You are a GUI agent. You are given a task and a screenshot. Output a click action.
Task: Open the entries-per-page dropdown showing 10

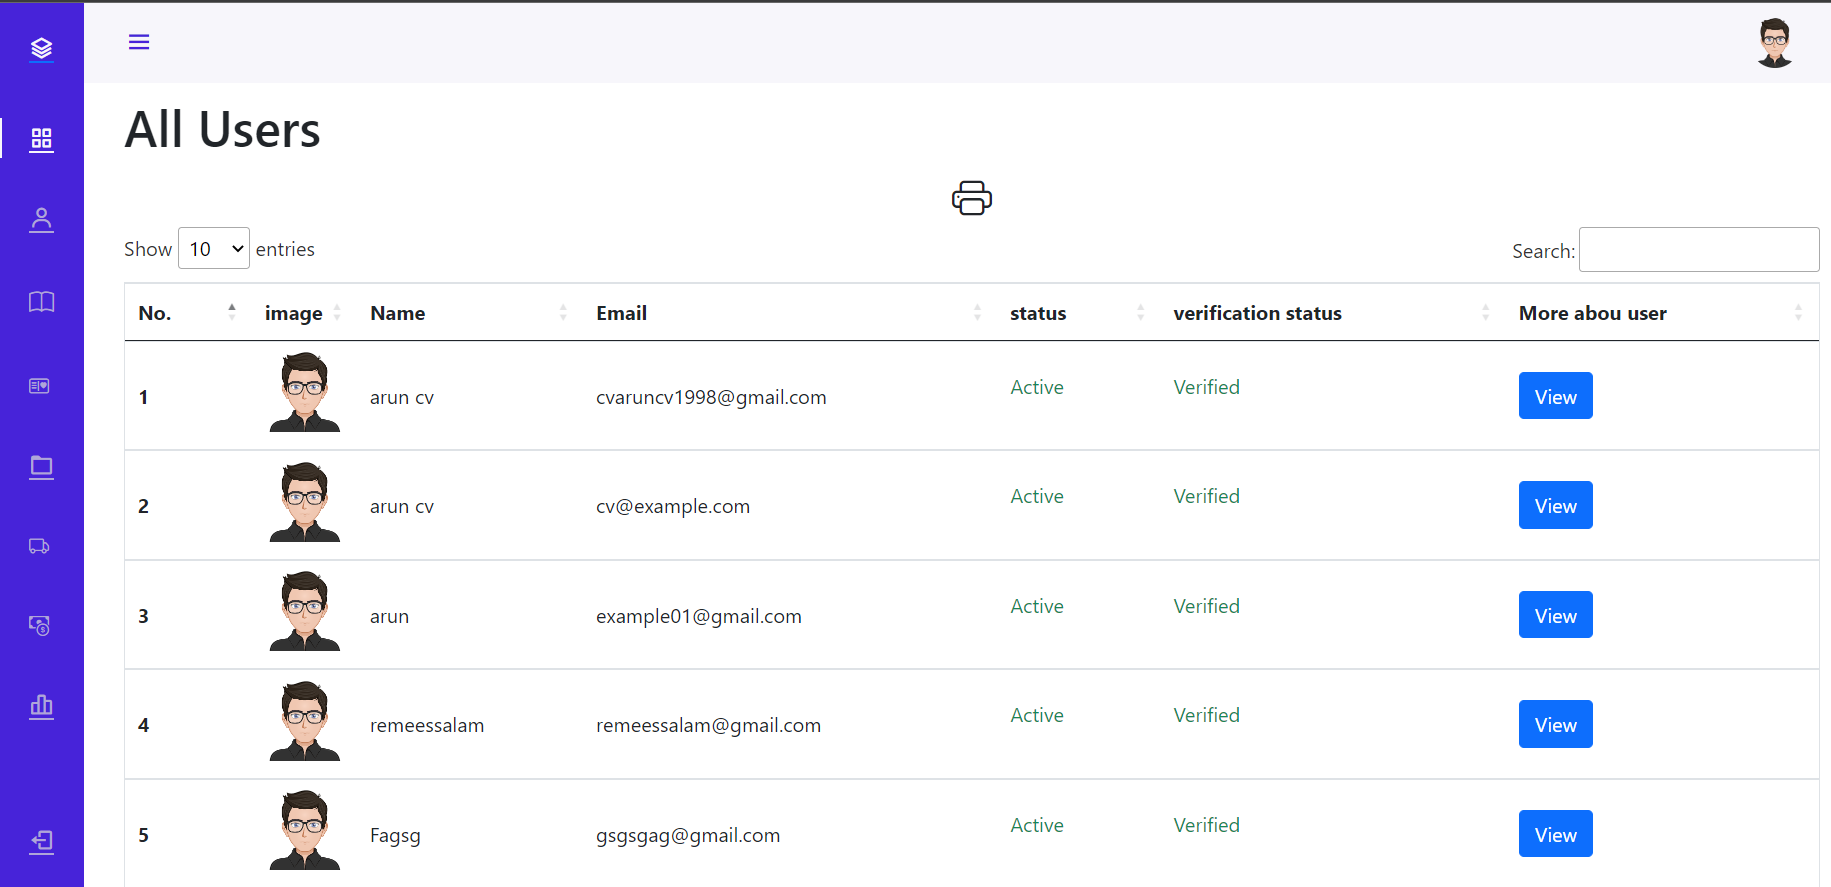[214, 248]
